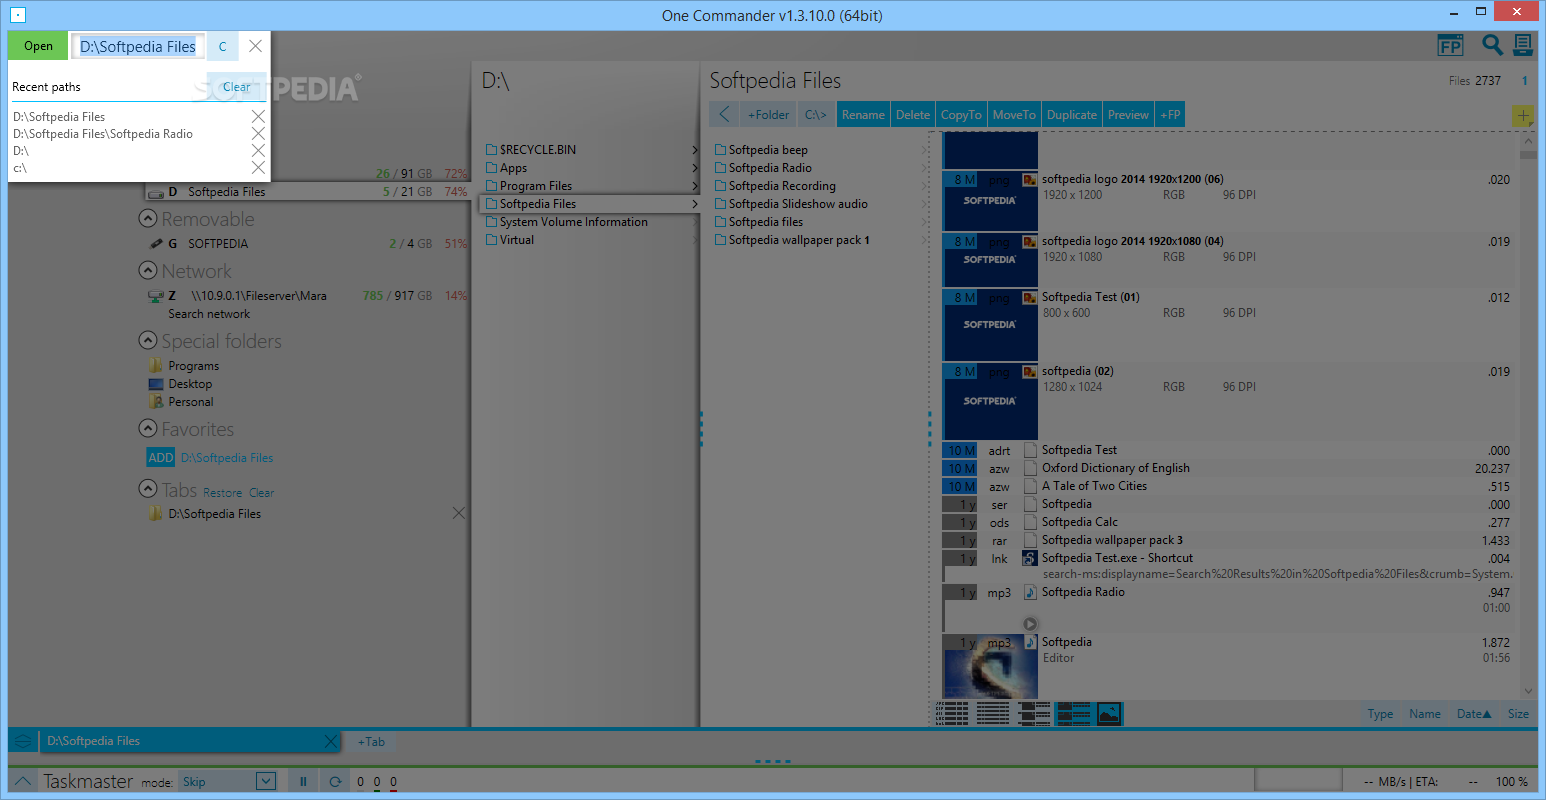Select the first view-mode icon with labeled lines

pyautogui.click(x=952, y=713)
